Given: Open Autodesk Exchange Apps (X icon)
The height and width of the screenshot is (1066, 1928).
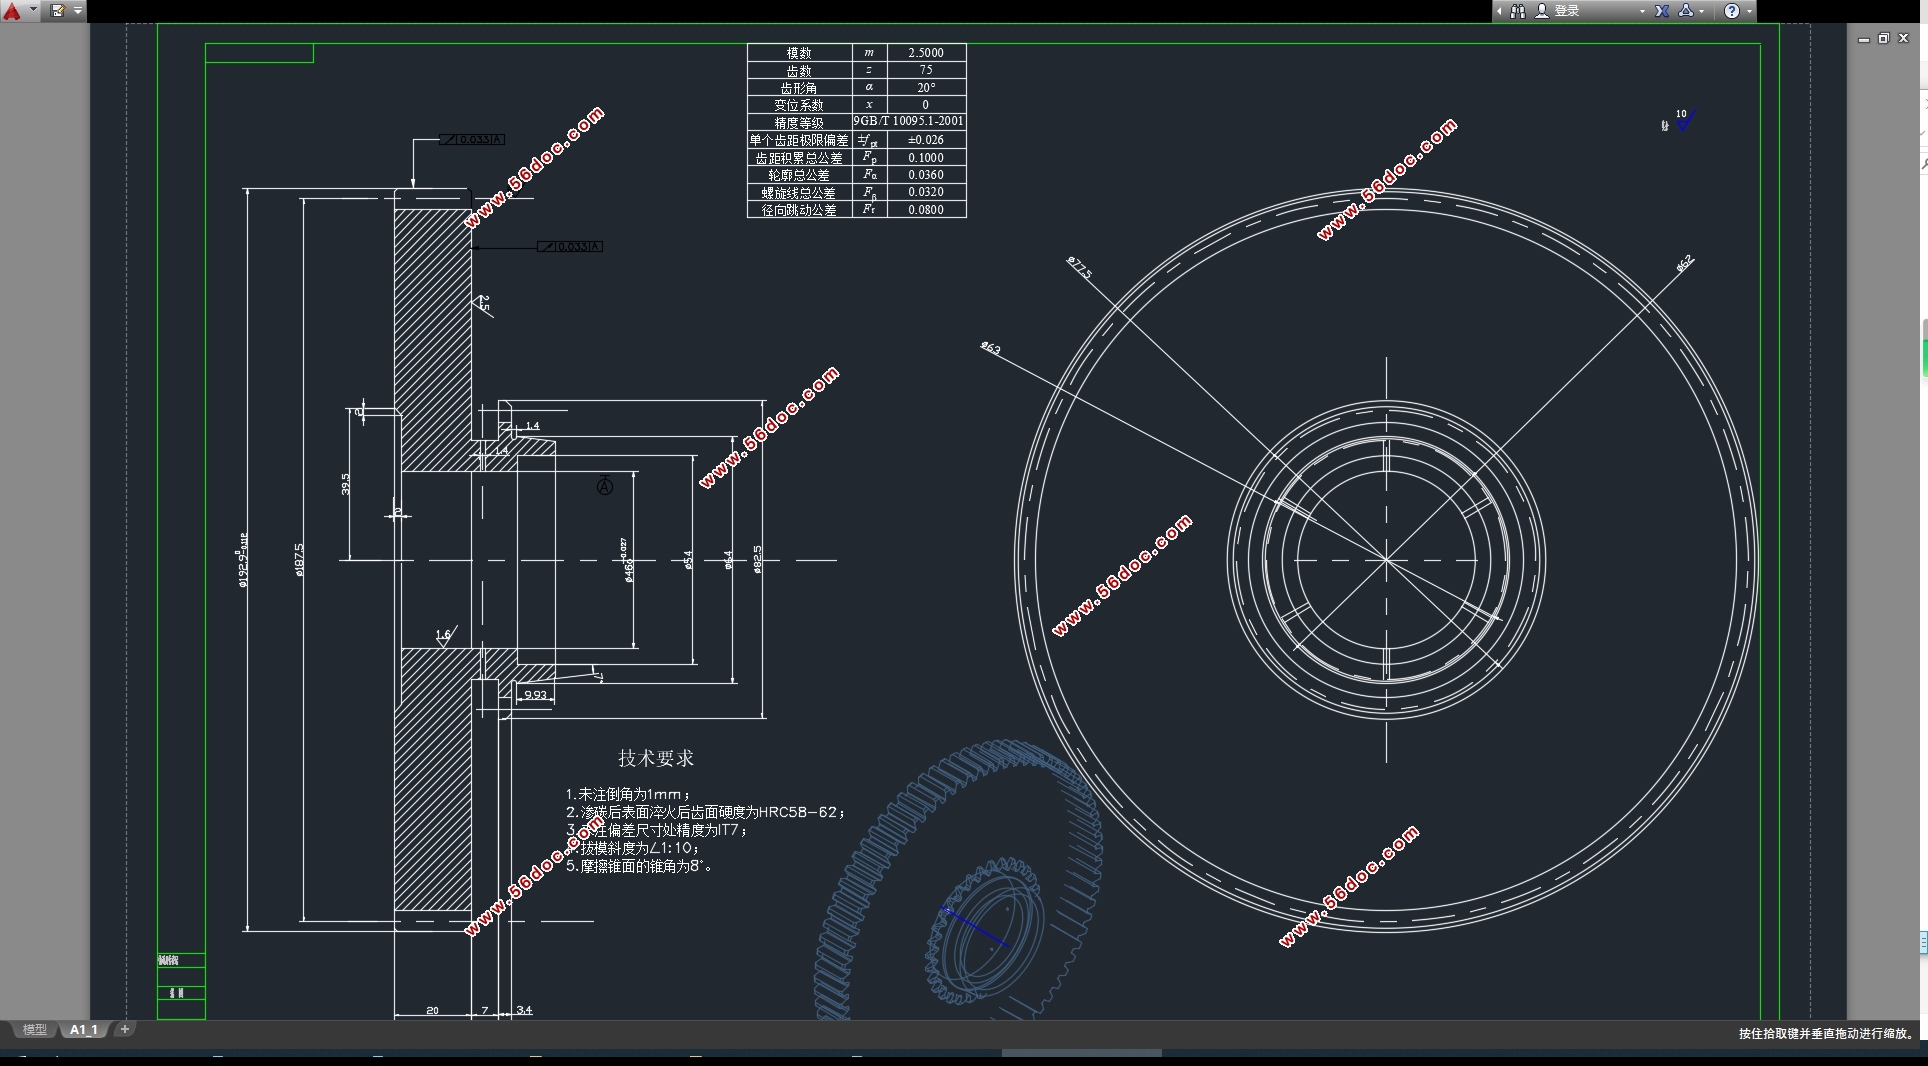Looking at the screenshot, I should (1662, 11).
